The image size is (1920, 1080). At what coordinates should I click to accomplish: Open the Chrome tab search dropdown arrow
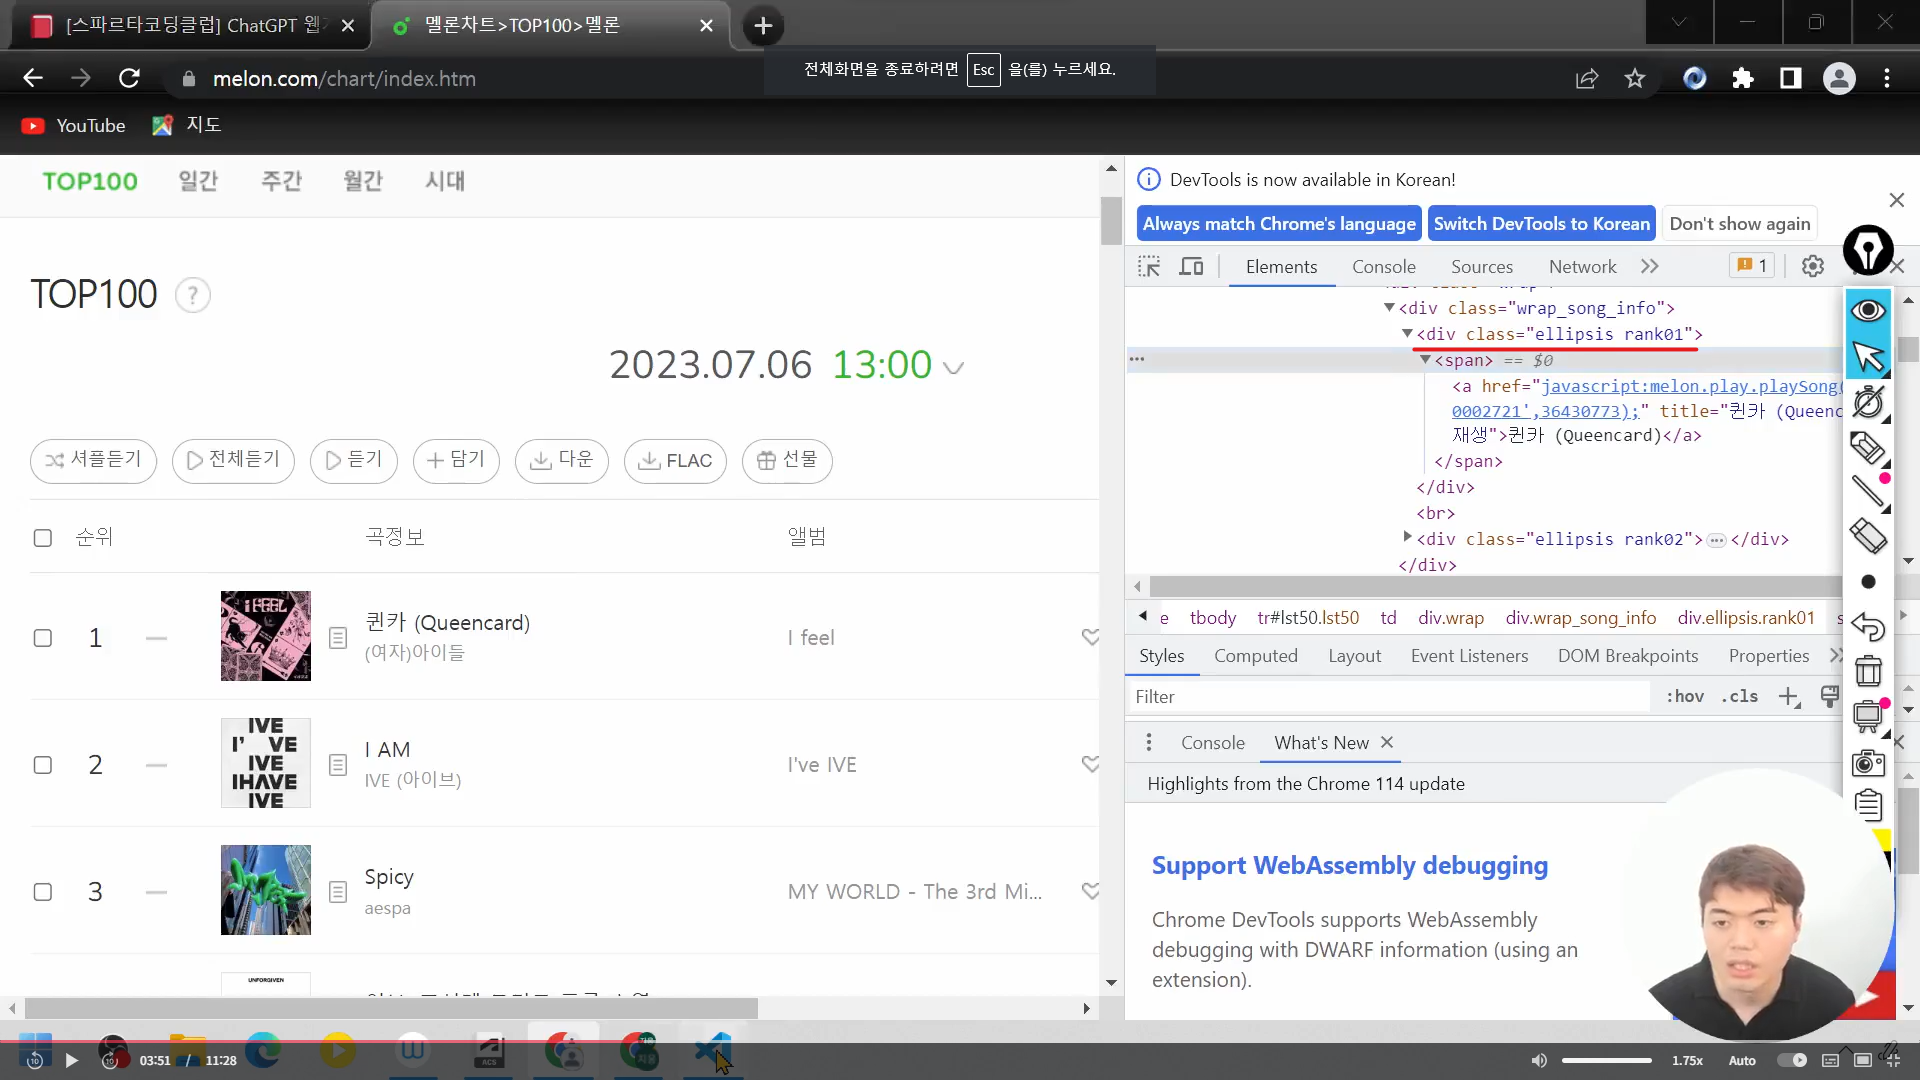(1679, 23)
